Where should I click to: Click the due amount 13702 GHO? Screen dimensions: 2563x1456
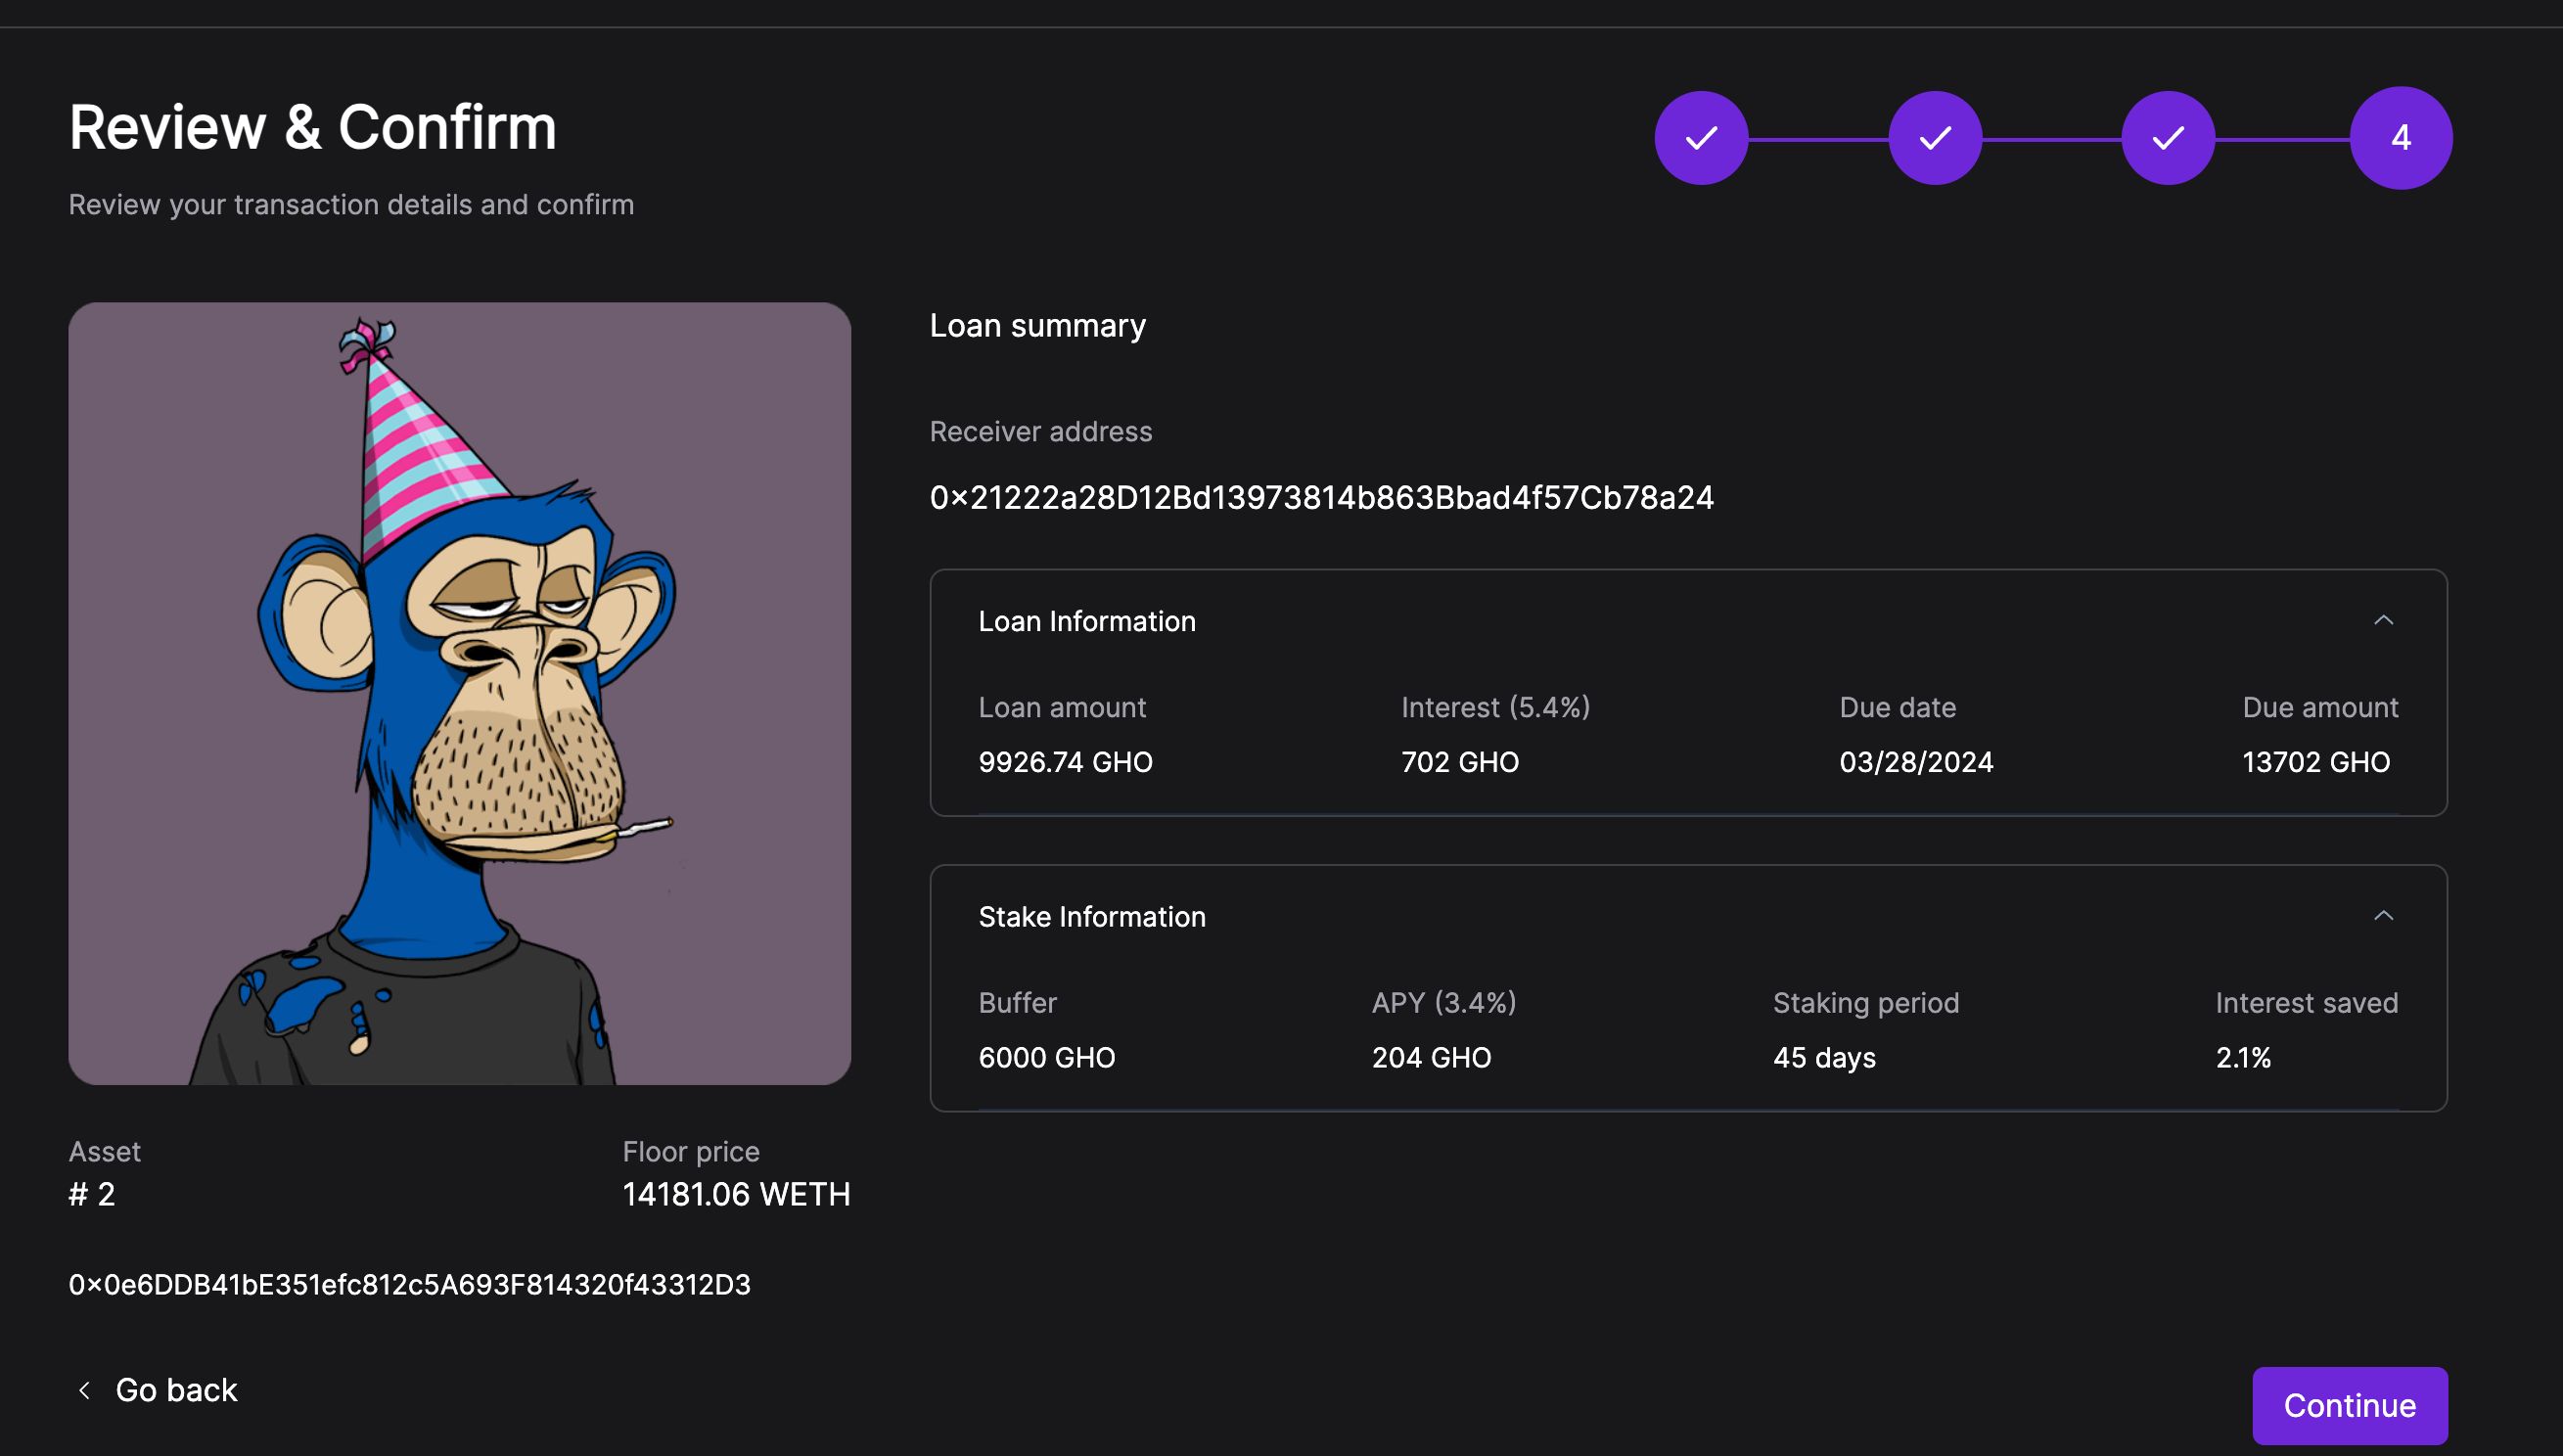pos(2316,762)
